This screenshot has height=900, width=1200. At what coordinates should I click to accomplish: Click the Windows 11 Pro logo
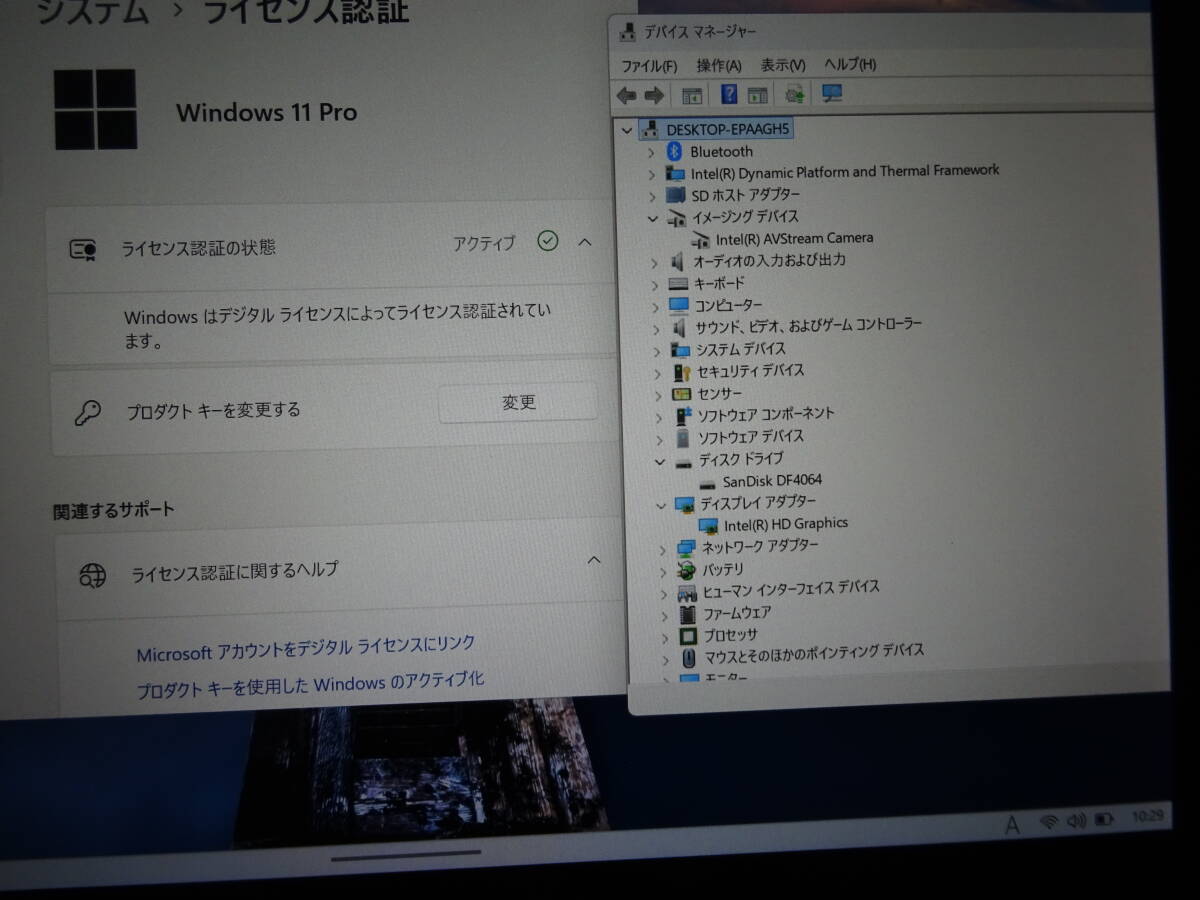click(95, 109)
